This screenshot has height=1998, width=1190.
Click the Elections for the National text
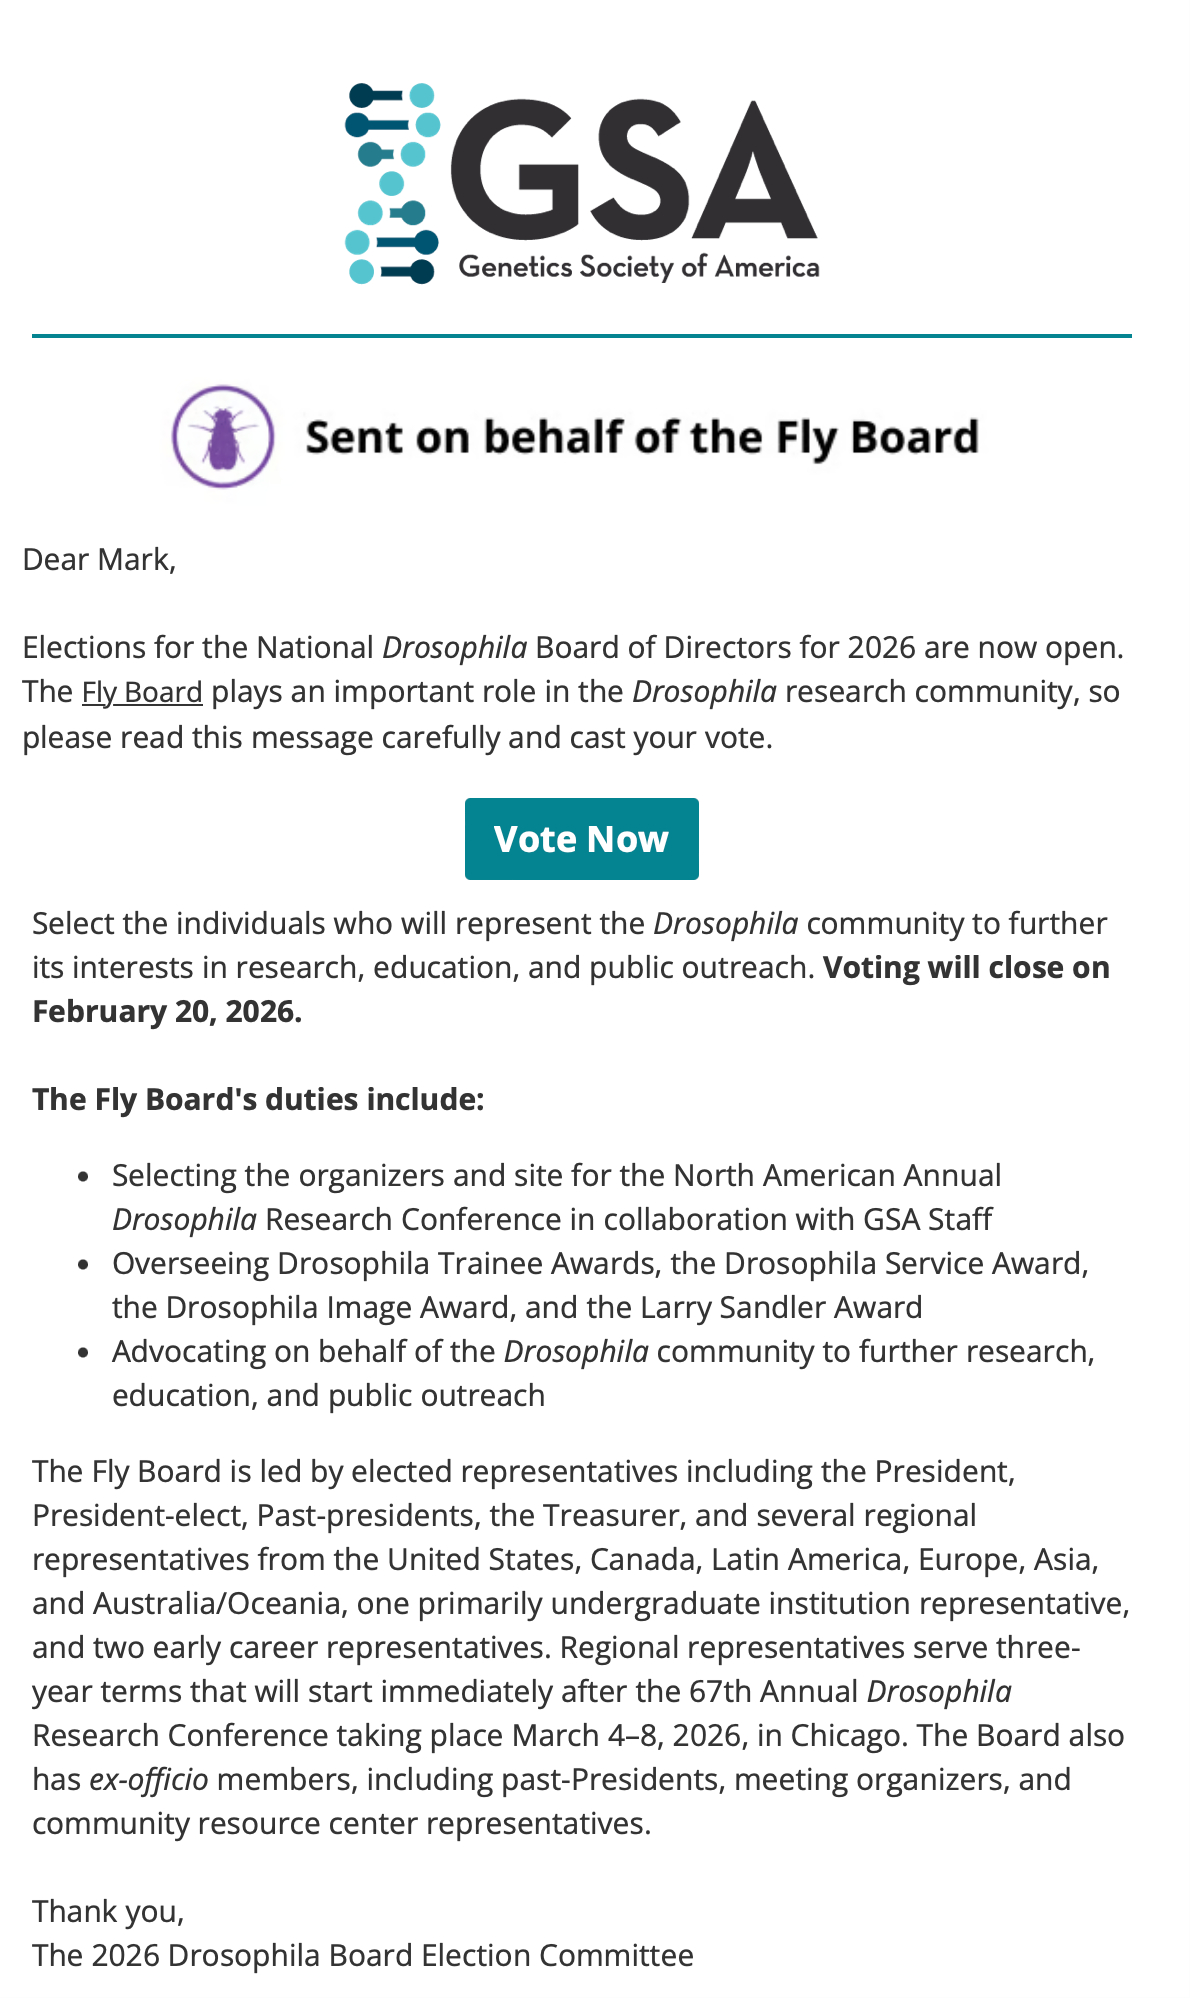click(198, 648)
